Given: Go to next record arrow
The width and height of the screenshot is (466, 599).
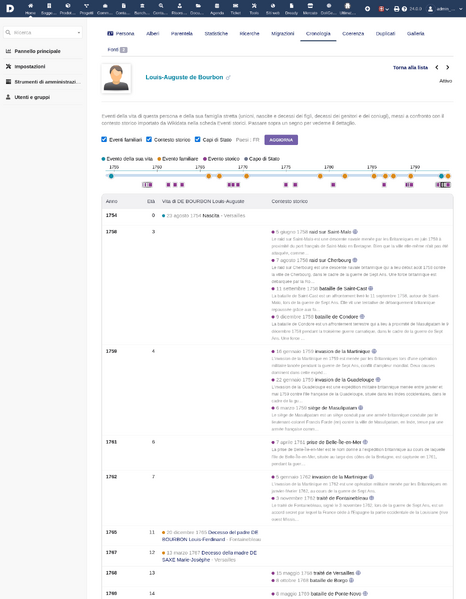Looking at the screenshot, I should coord(448,67).
